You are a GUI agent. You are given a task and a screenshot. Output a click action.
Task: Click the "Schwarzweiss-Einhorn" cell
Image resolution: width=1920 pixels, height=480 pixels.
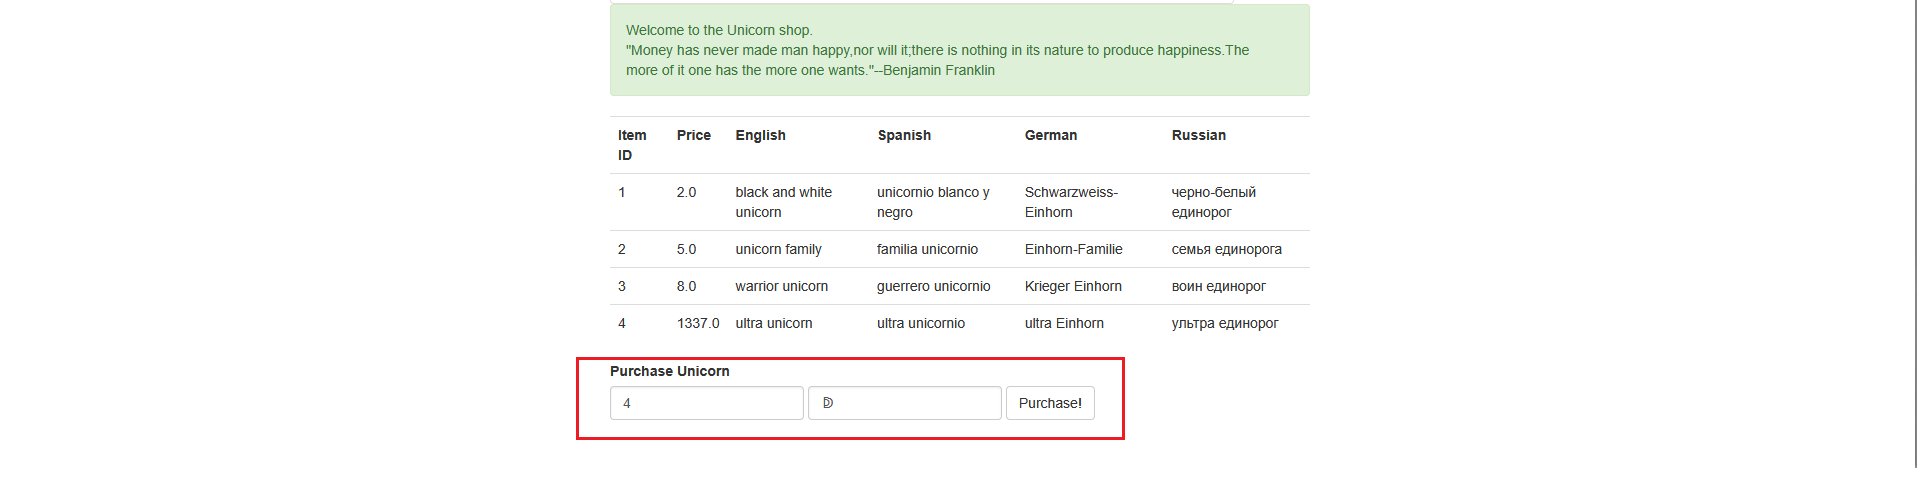tap(1071, 202)
